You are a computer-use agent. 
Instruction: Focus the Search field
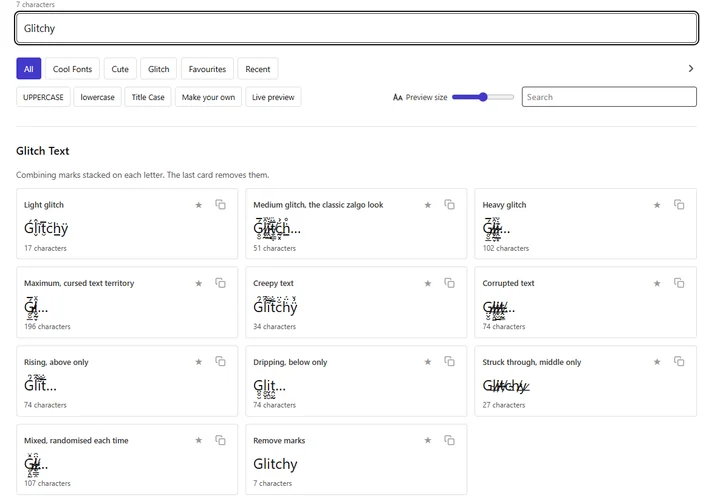click(x=609, y=97)
